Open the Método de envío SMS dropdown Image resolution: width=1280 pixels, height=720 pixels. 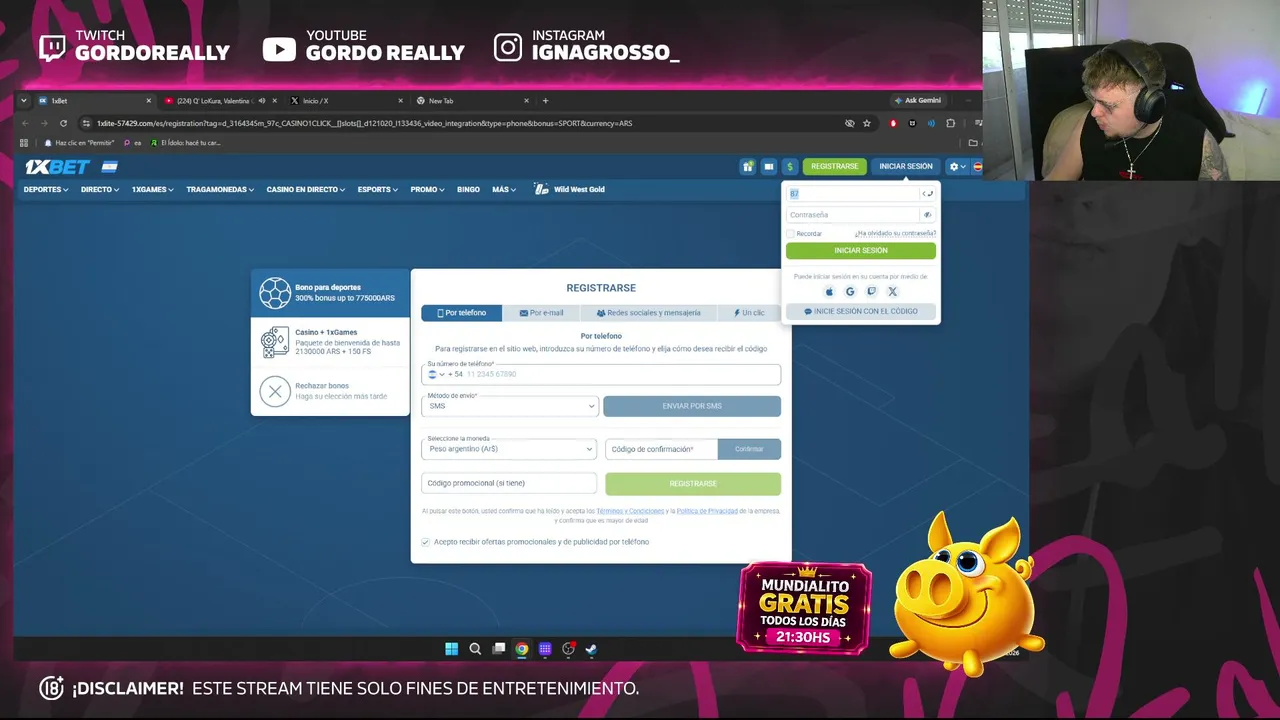[x=511, y=405]
